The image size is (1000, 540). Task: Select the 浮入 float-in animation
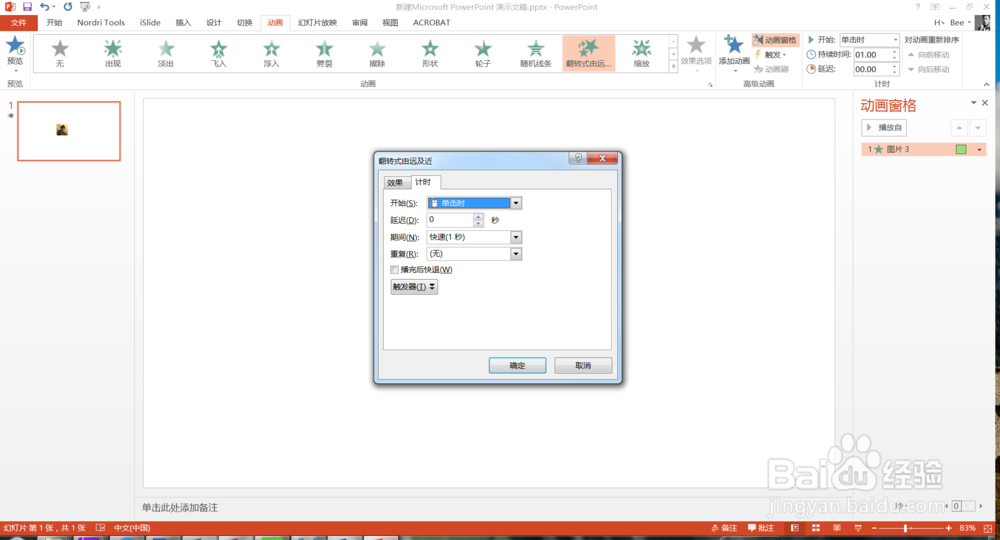(272, 53)
